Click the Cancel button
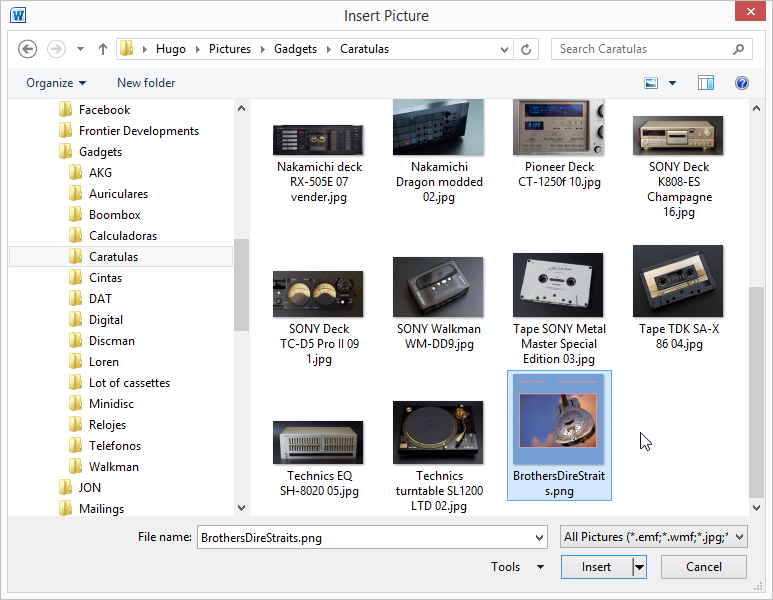Viewport: 773px width, 600px height. click(x=703, y=567)
